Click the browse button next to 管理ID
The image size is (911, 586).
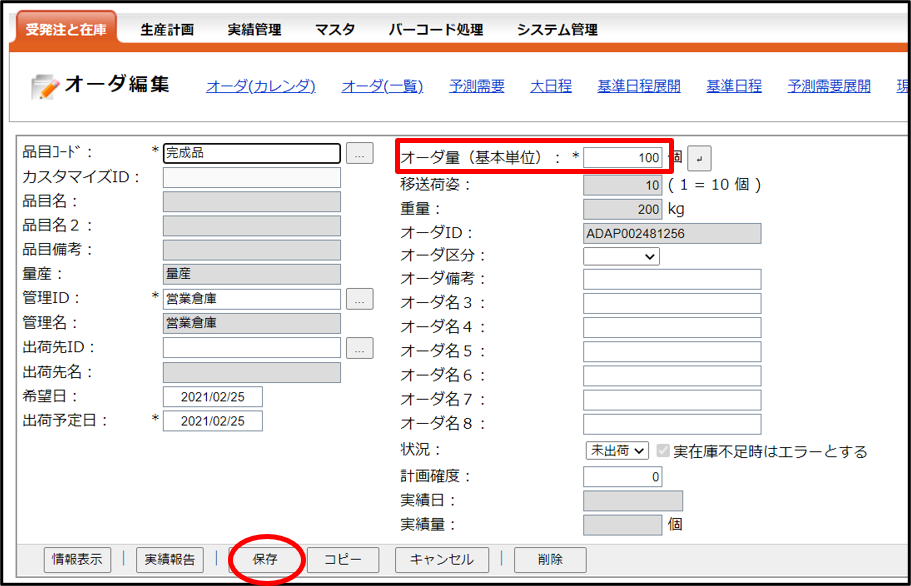coord(360,298)
